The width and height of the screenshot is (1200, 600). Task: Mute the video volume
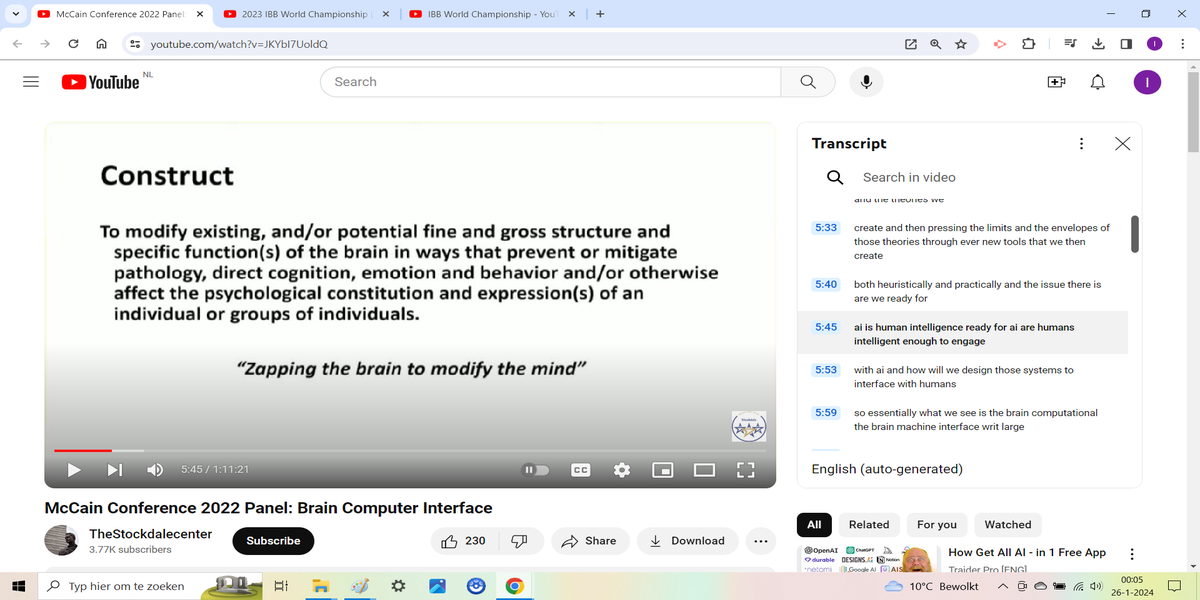(x=155, y=469)
